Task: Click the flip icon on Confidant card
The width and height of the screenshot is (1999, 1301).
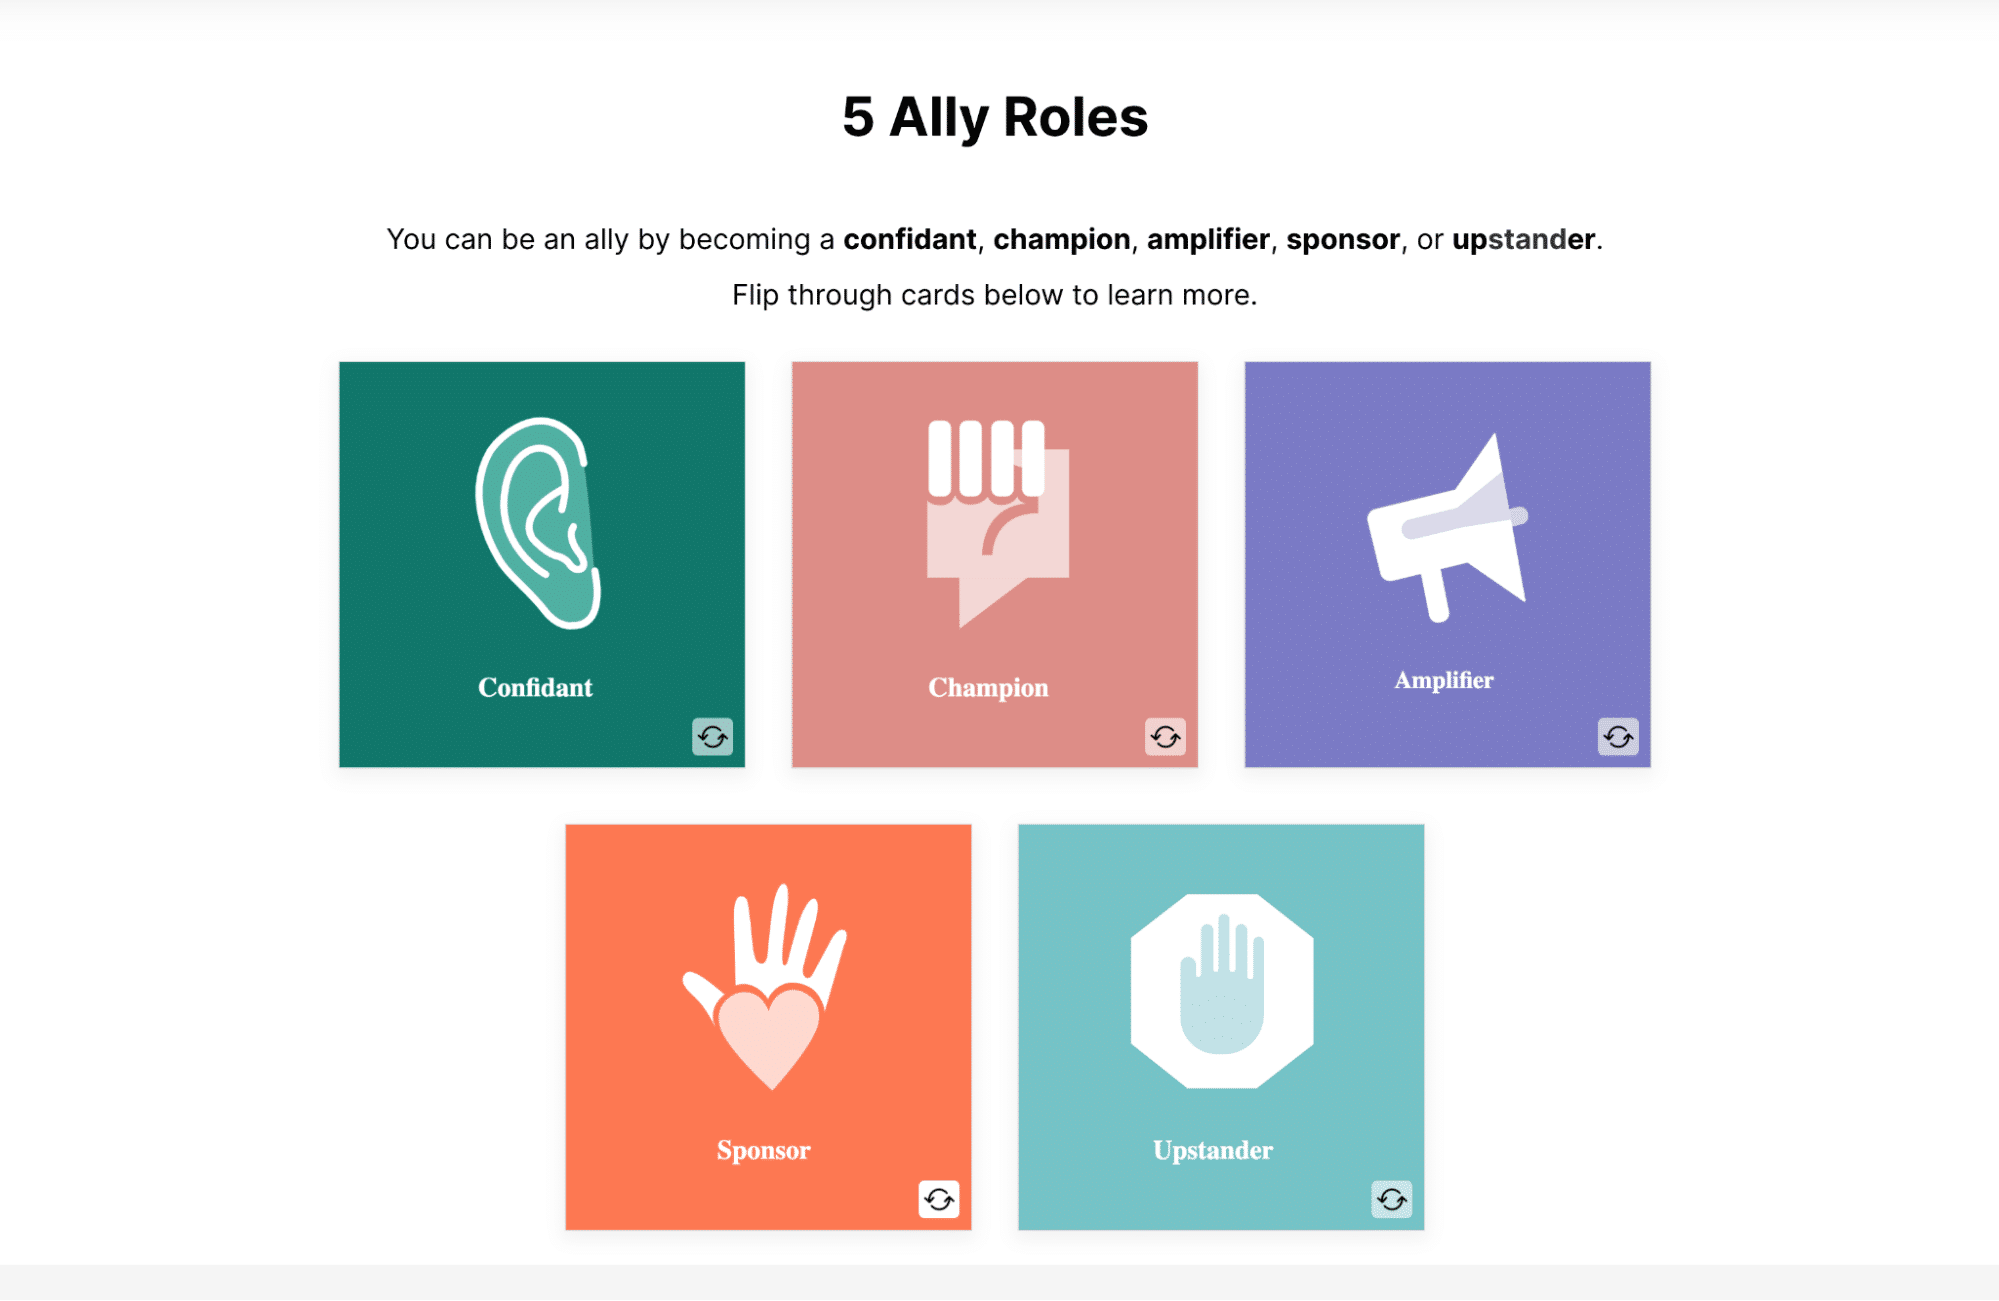Action: click(712, 737)
